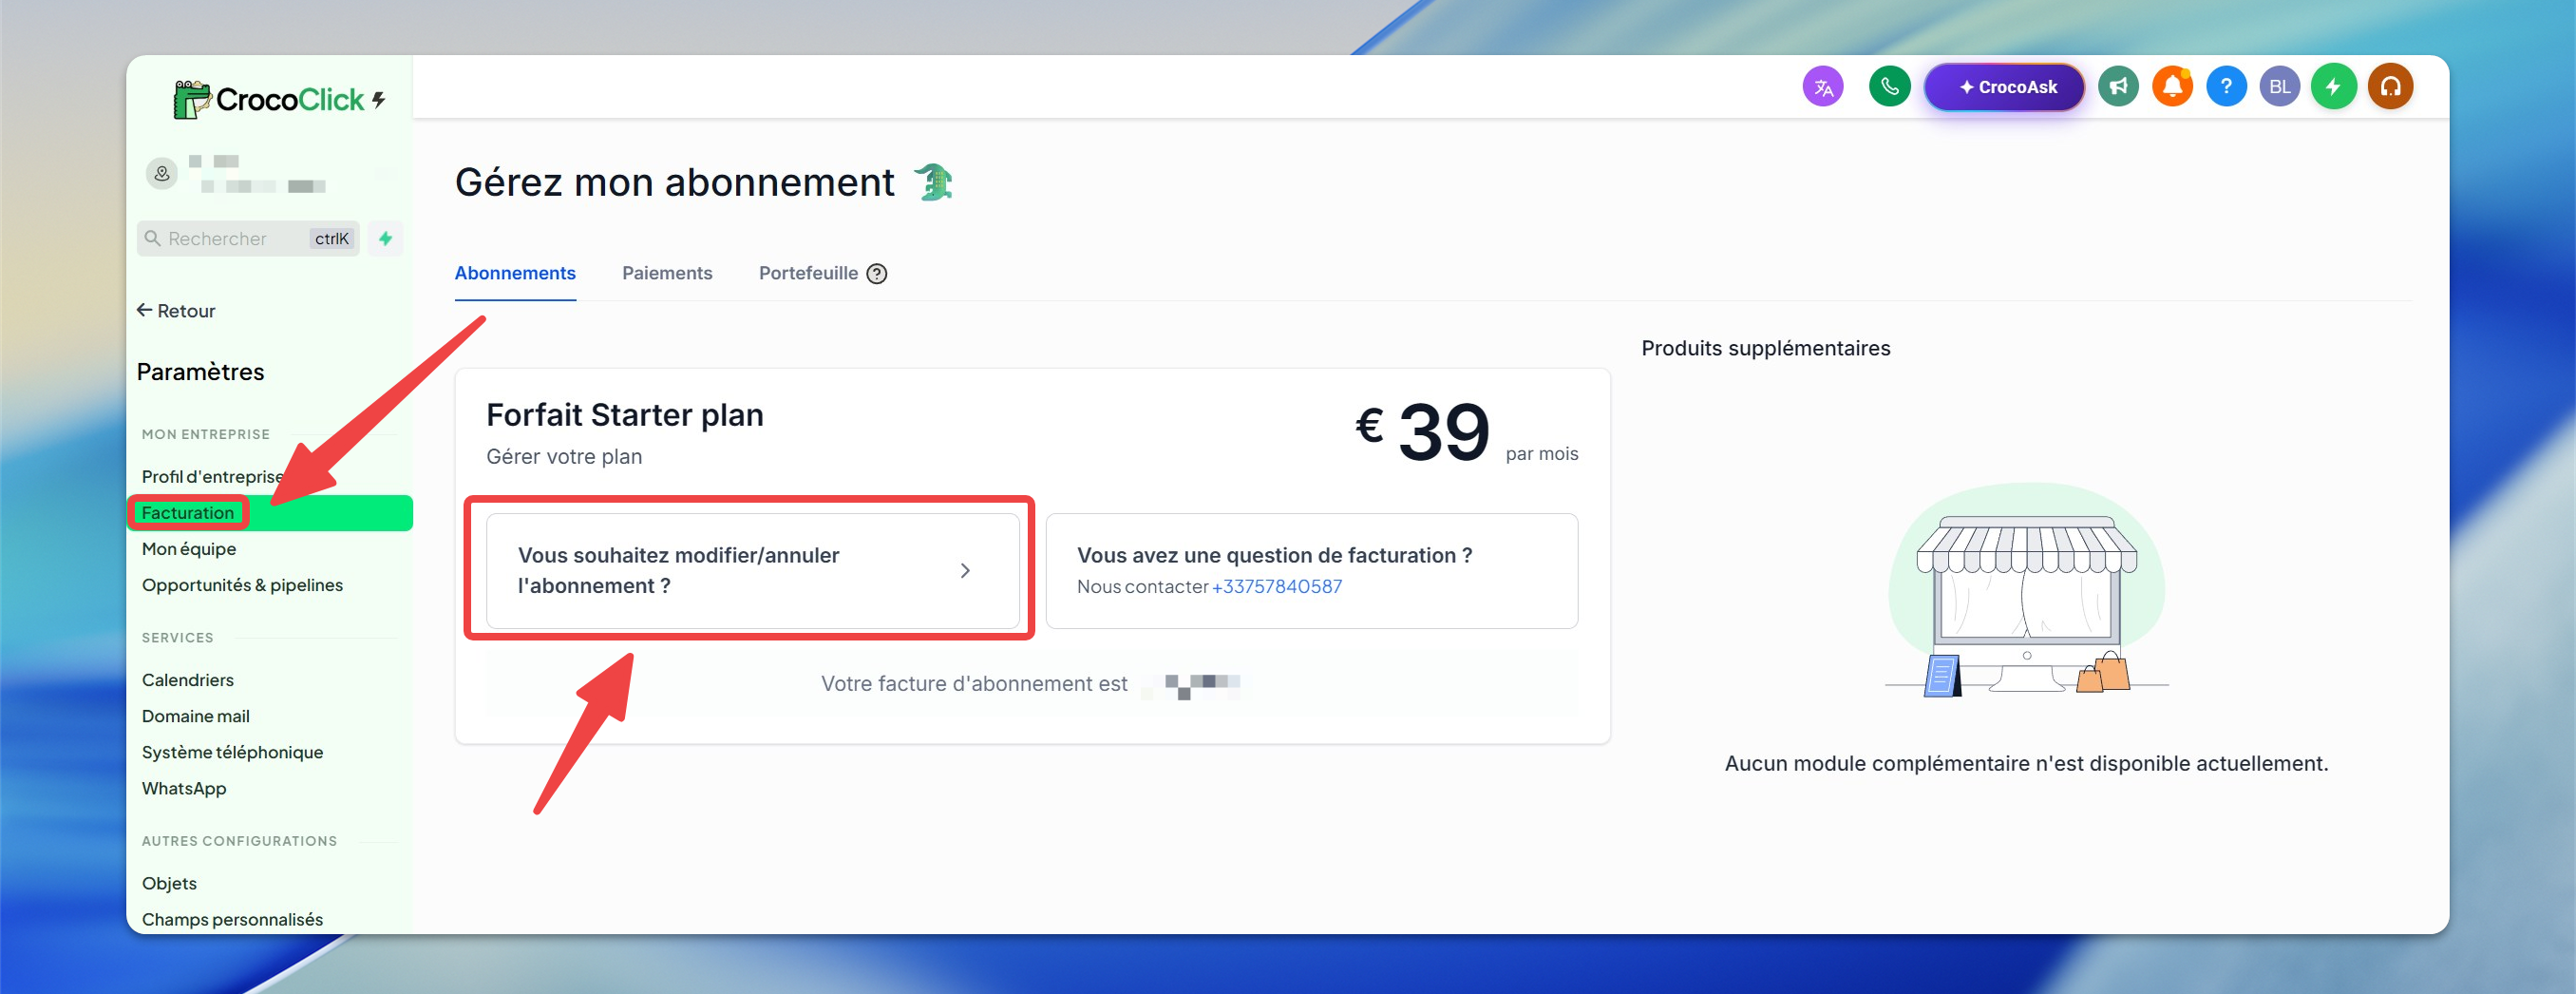Screen dimensions: 2576x994
Task: Open WhatsApp settings
Action: 184,788
